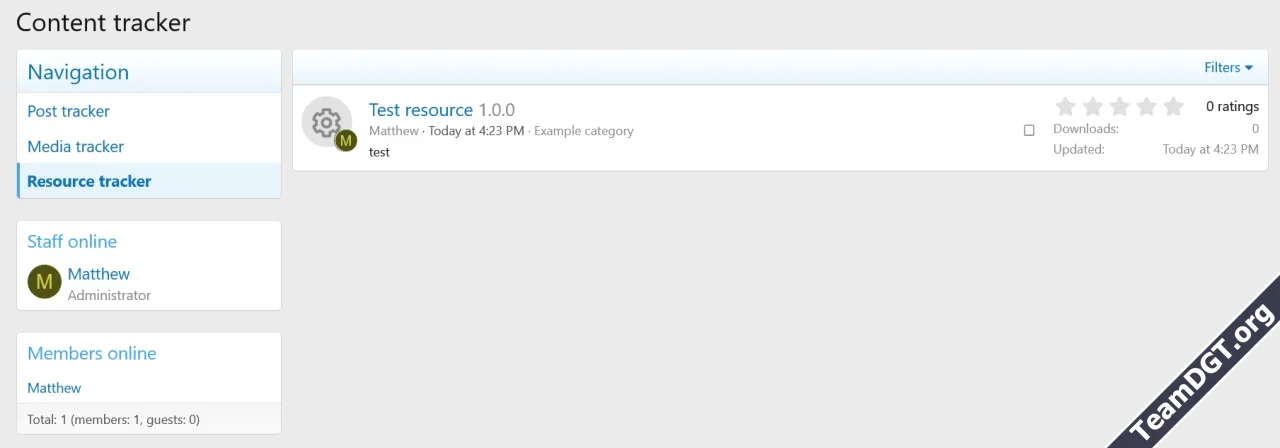
Task: Open the Members online heading
Action: (92, 353)
